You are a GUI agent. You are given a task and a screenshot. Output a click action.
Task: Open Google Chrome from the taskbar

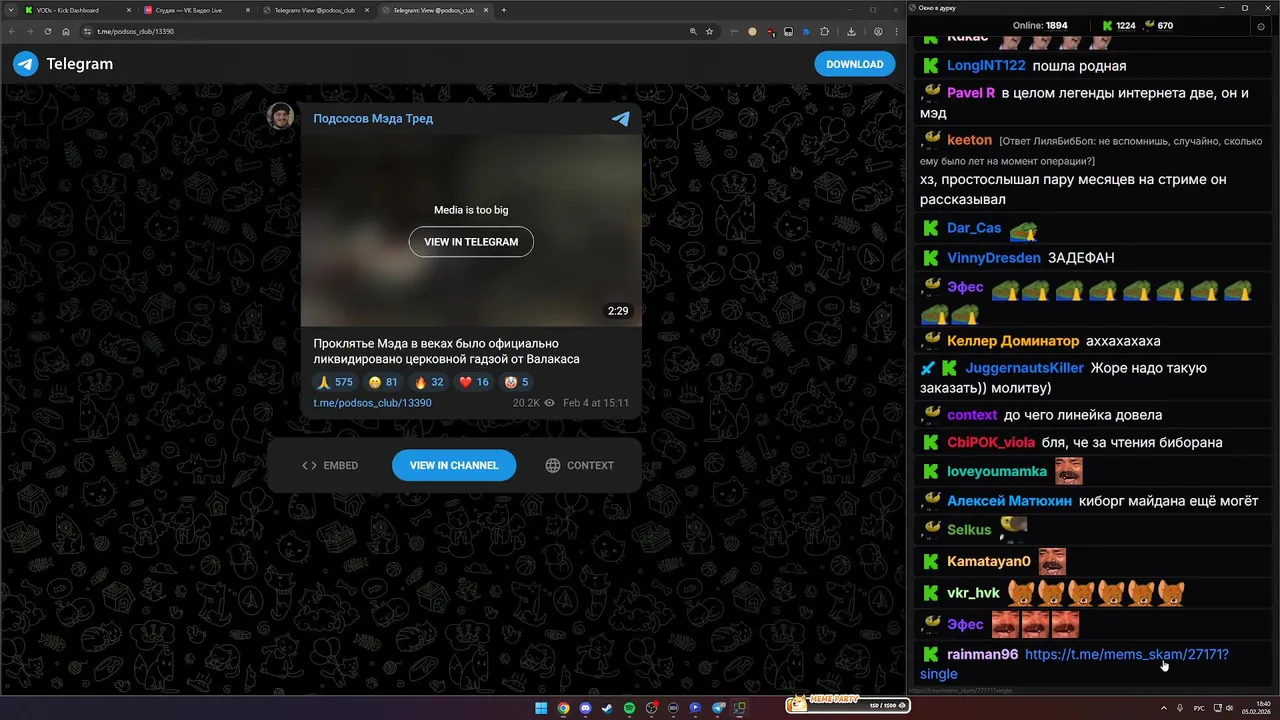pos(563,708)
